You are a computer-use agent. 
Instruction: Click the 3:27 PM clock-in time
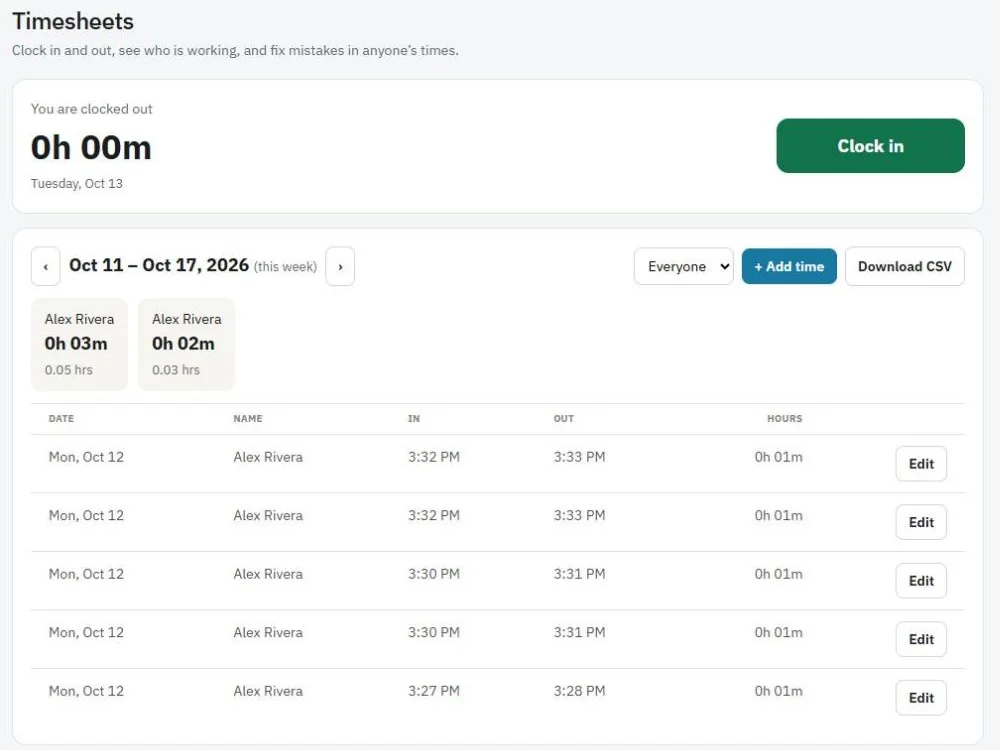pos(434,691)
